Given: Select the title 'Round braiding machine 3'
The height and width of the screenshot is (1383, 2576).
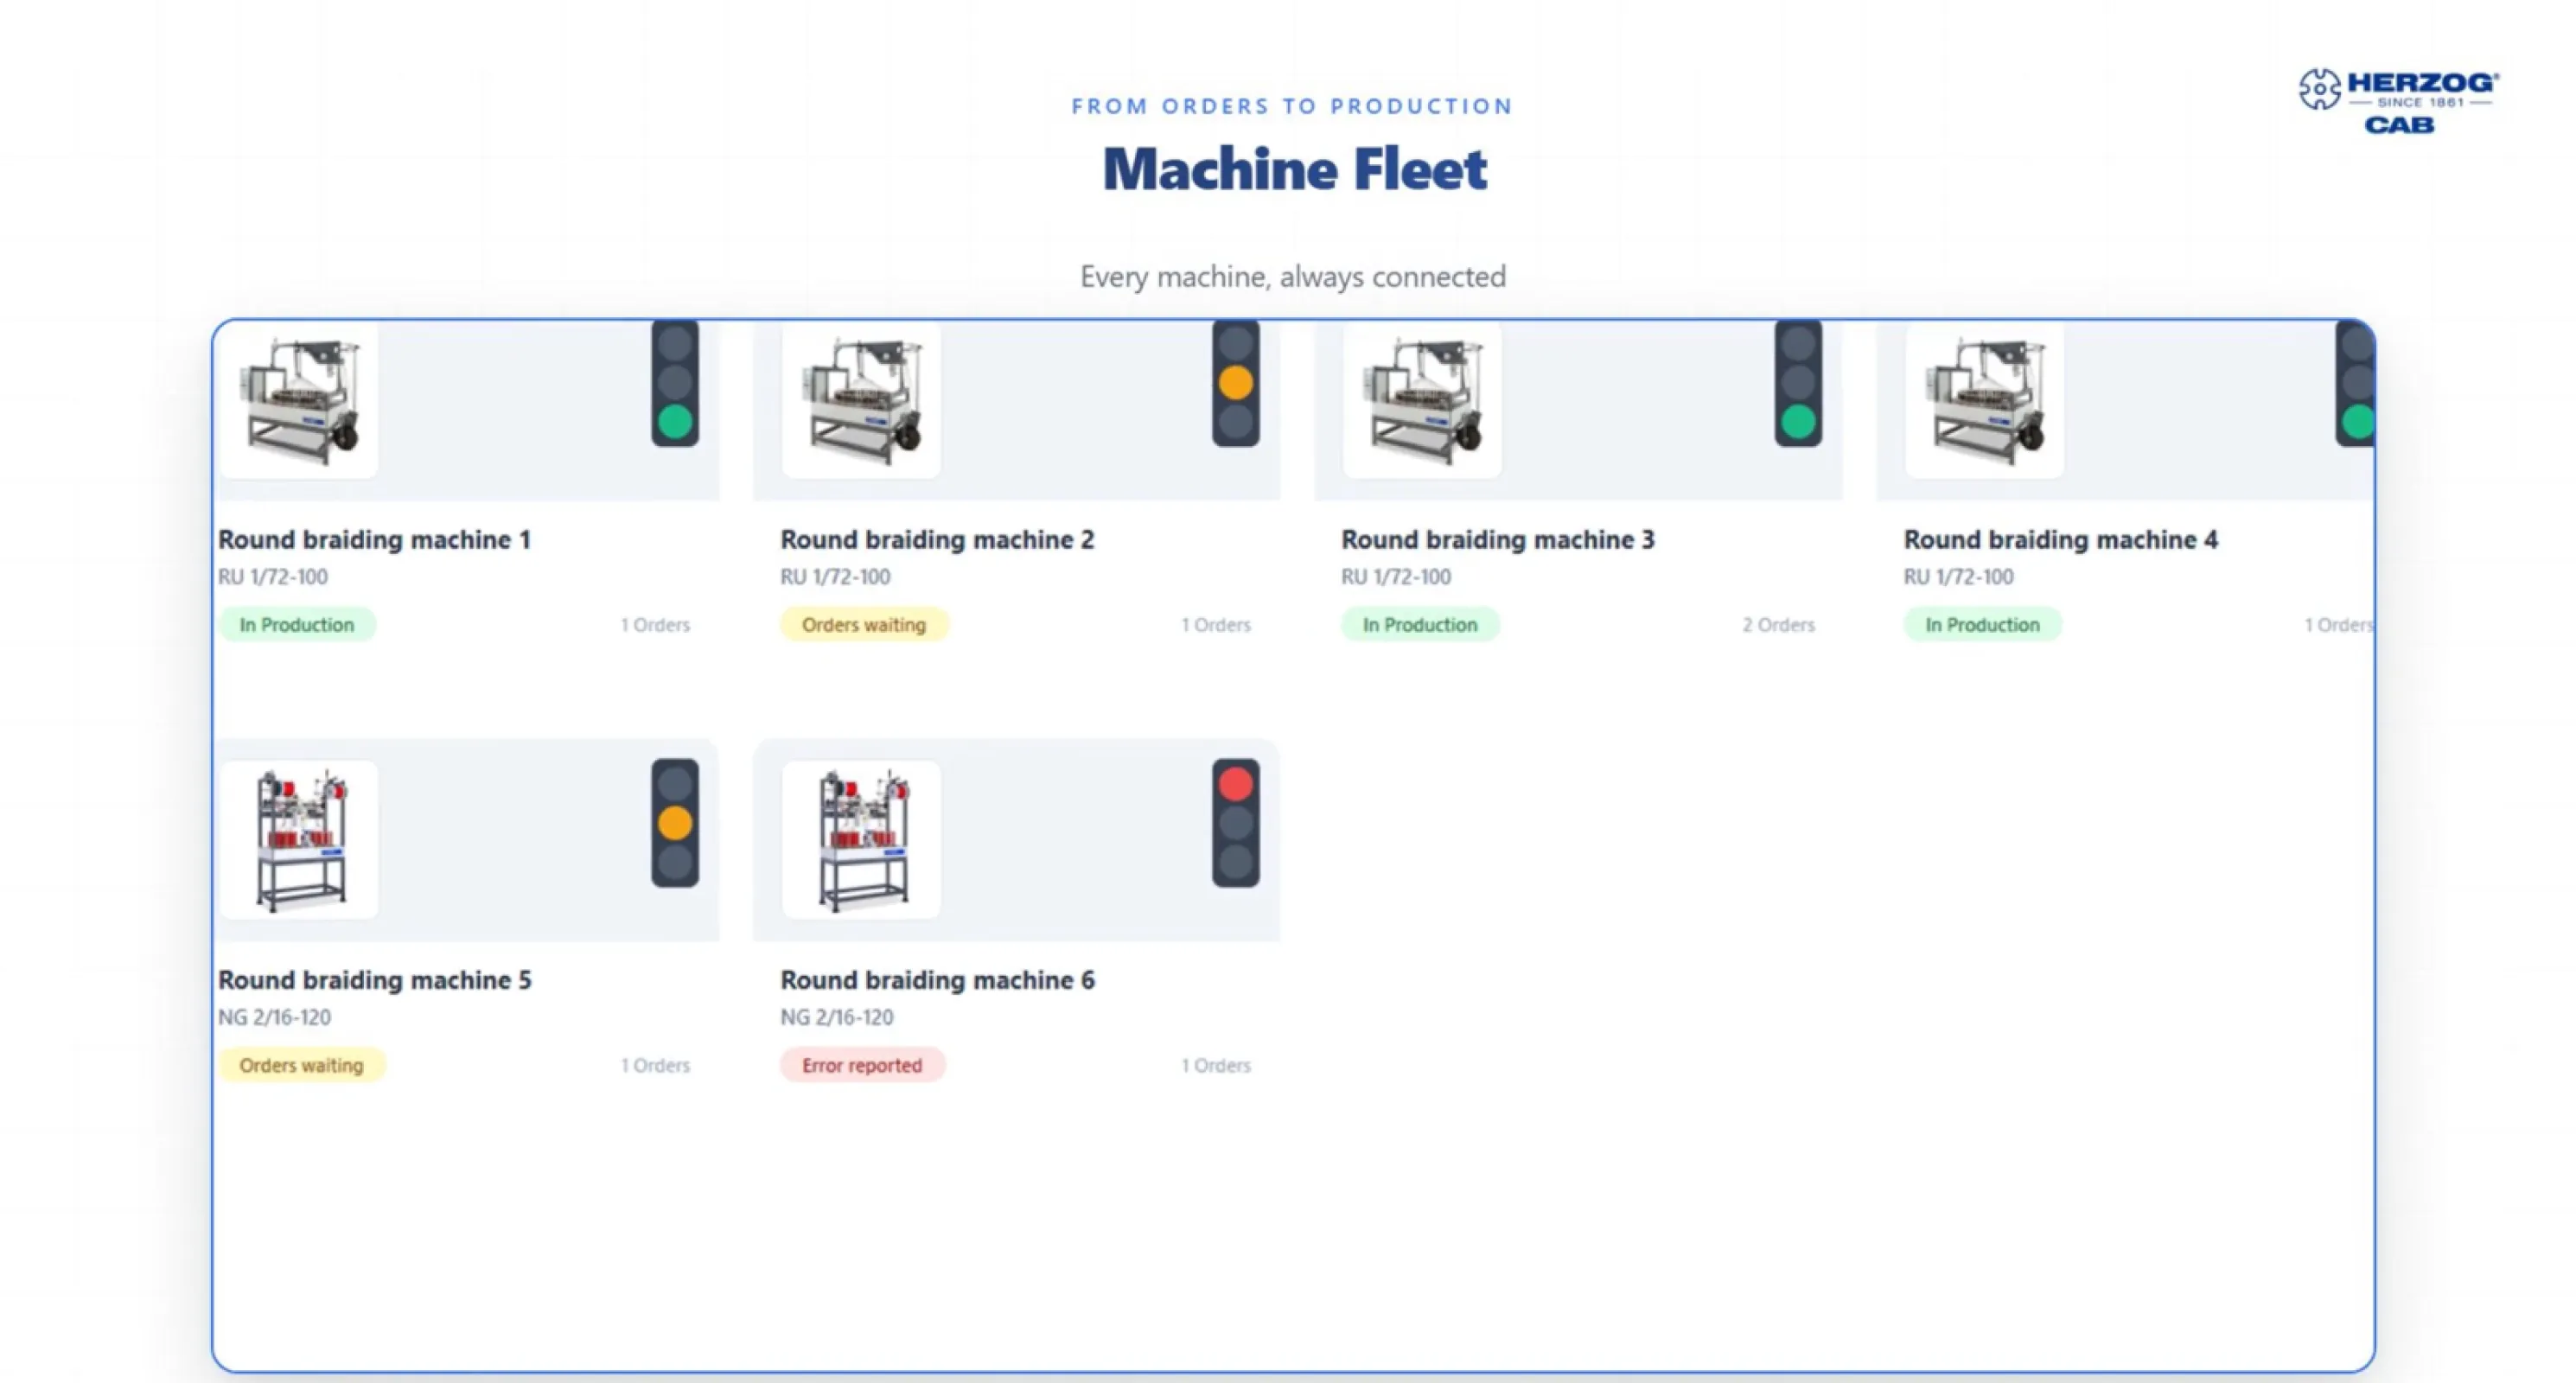Looking at the screenshot, I should pos(1498,540).
